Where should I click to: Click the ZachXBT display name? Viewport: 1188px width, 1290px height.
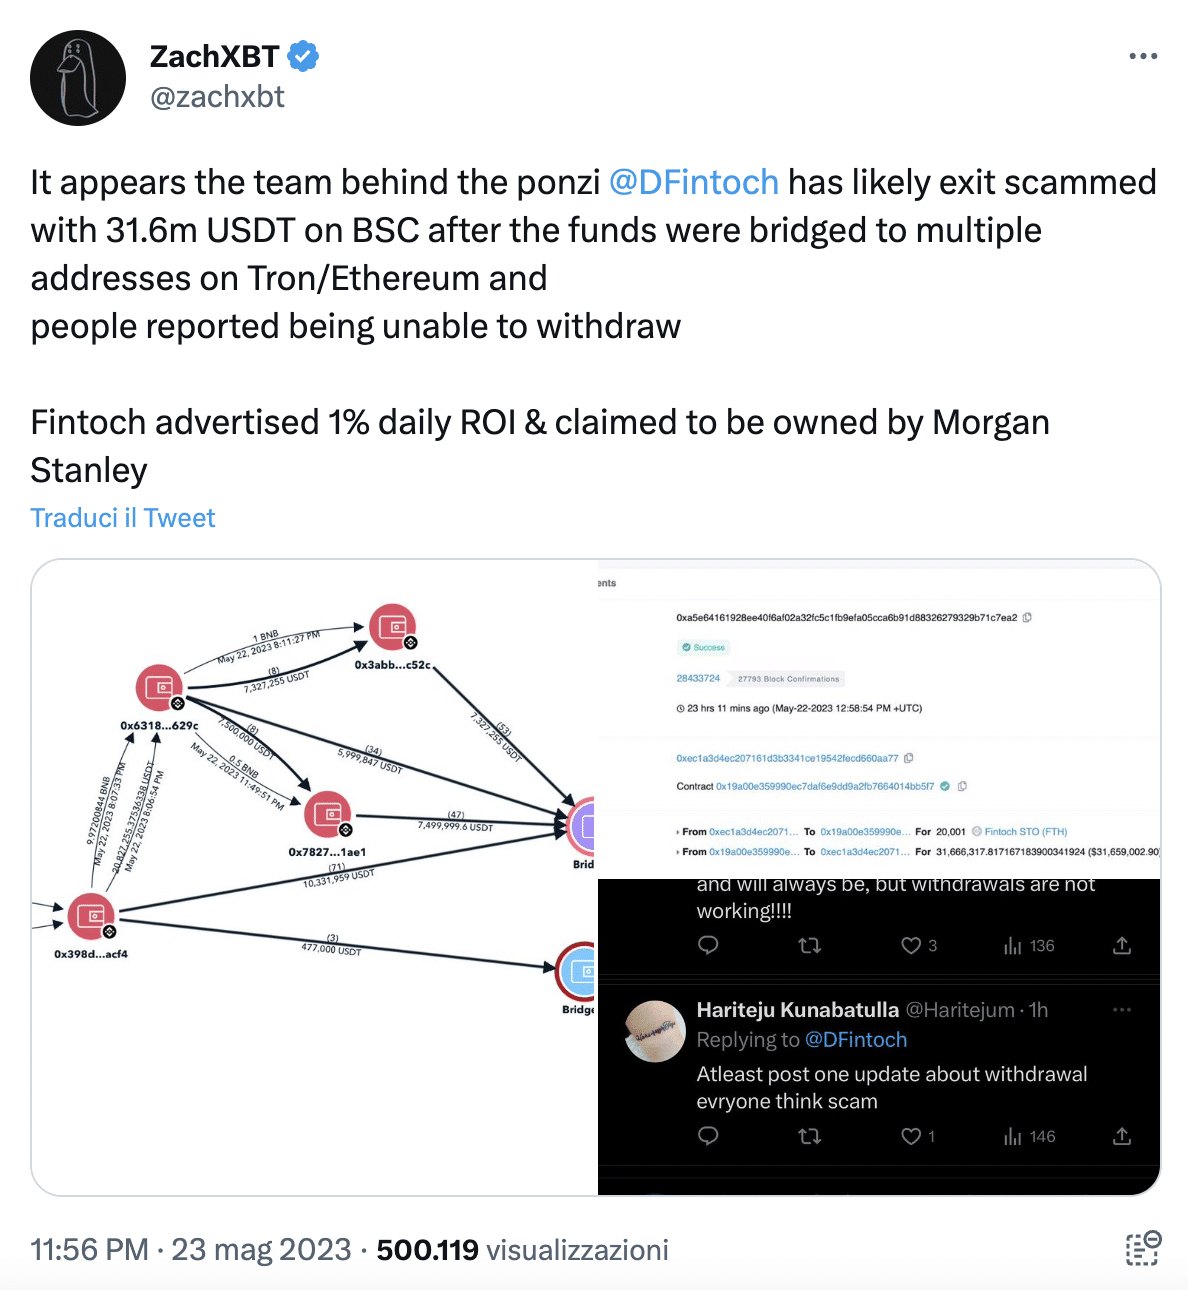point(215,56)
